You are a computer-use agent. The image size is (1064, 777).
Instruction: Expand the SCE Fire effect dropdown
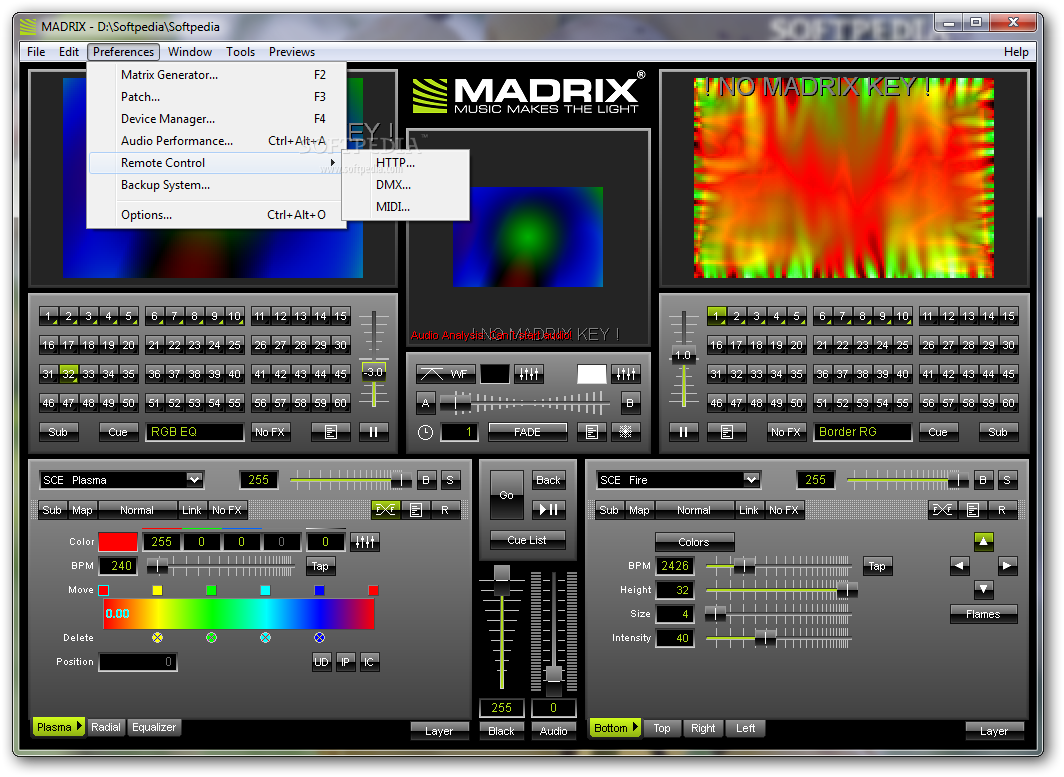751,480
